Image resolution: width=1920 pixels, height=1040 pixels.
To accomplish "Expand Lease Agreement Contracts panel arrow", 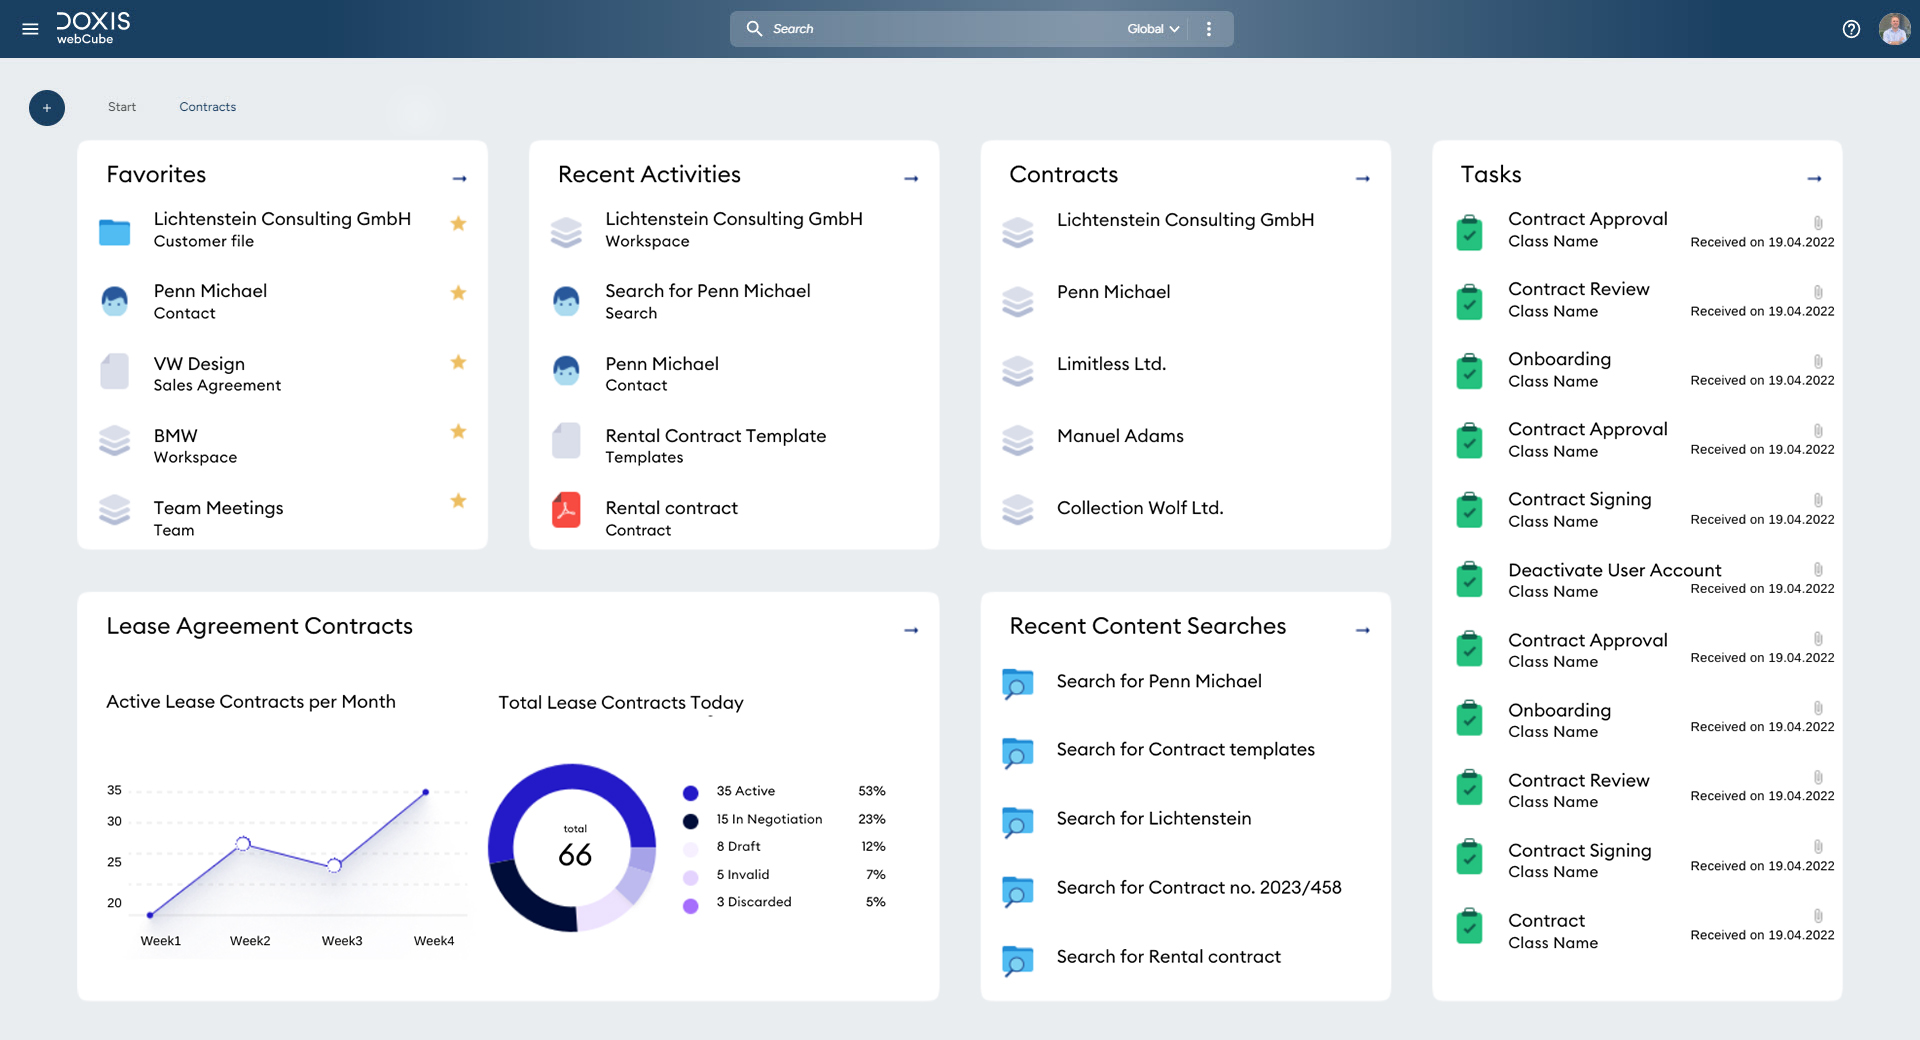I will [911, 631].
